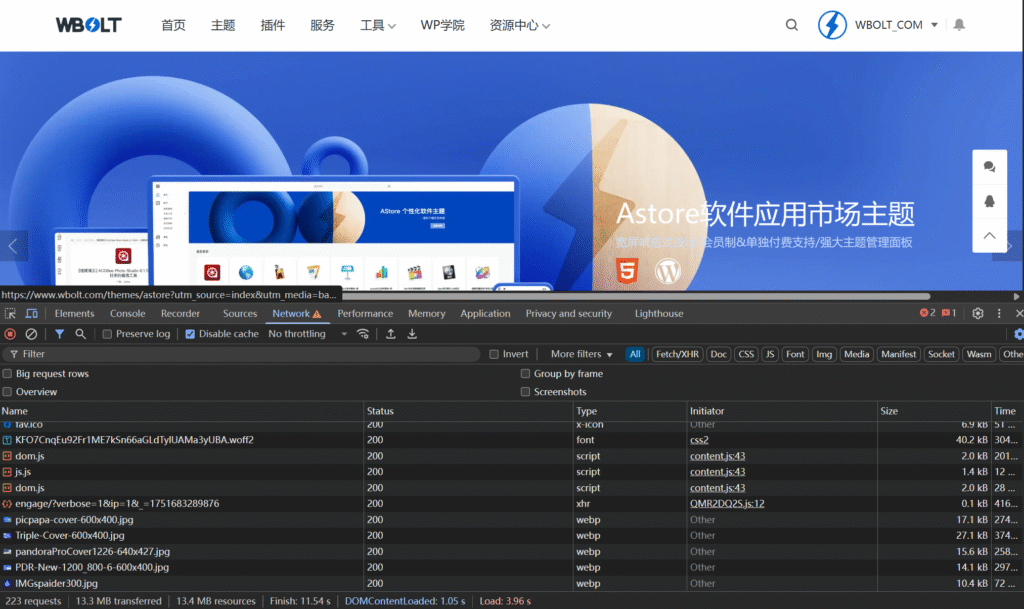This screenshot has height=609, width=1024.
Task: Expand 工具 menu in site nav
Action: (377, 25)
